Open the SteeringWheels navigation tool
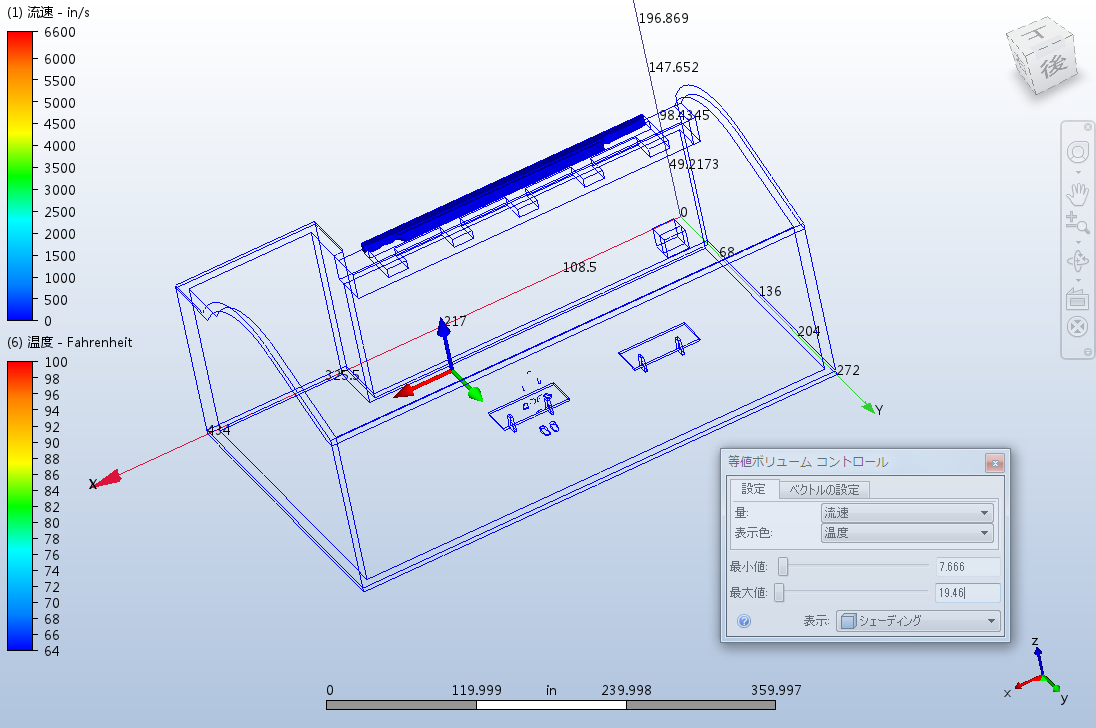1096x728 pixels. click(1078, 152)
